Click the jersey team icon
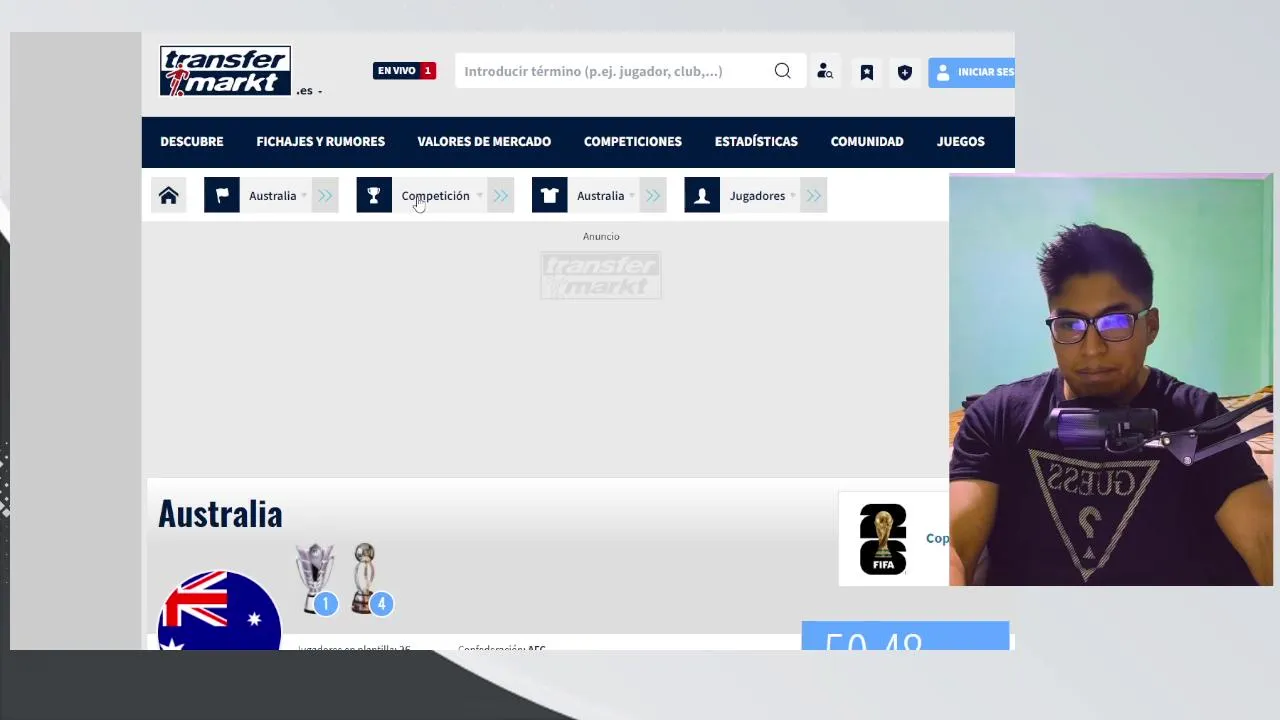 pyautogui.click(x=549, y=195)
